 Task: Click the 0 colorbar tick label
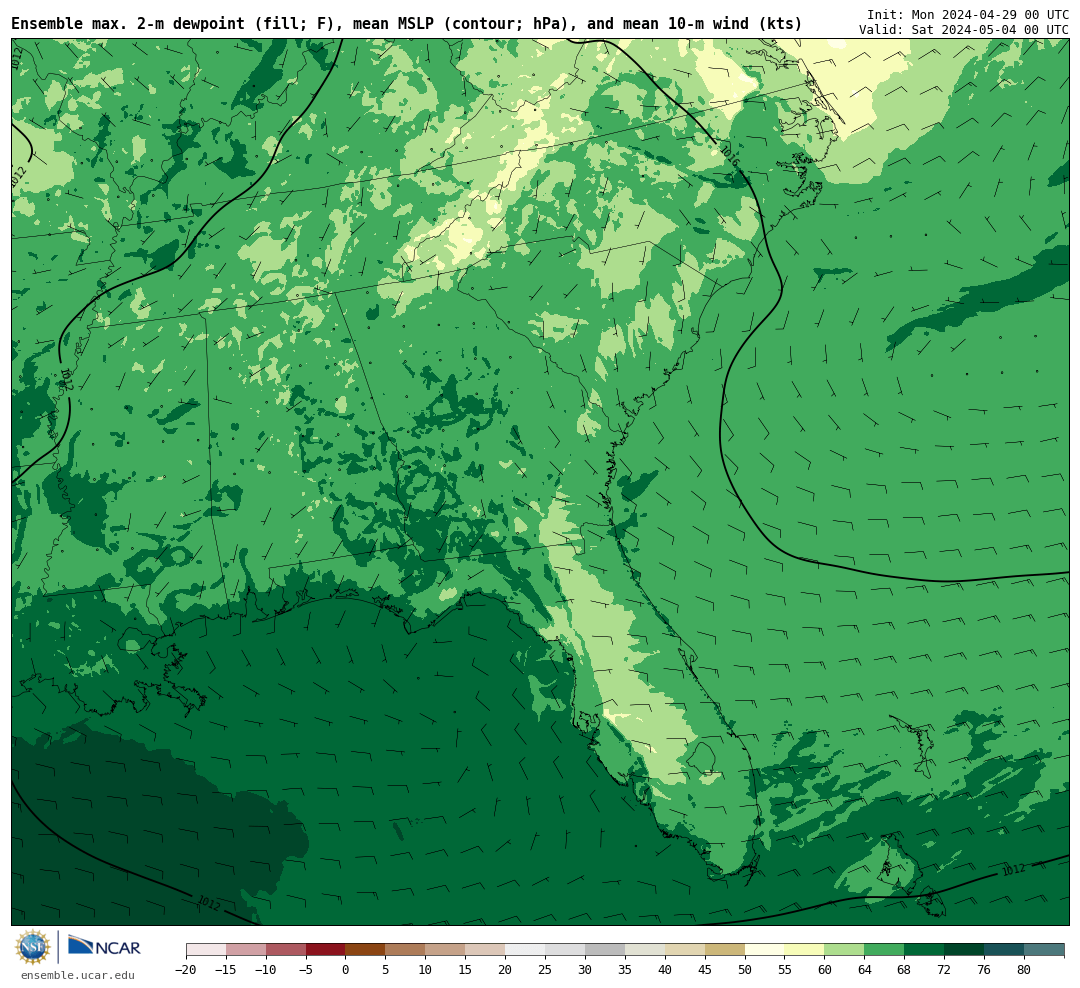346,970
